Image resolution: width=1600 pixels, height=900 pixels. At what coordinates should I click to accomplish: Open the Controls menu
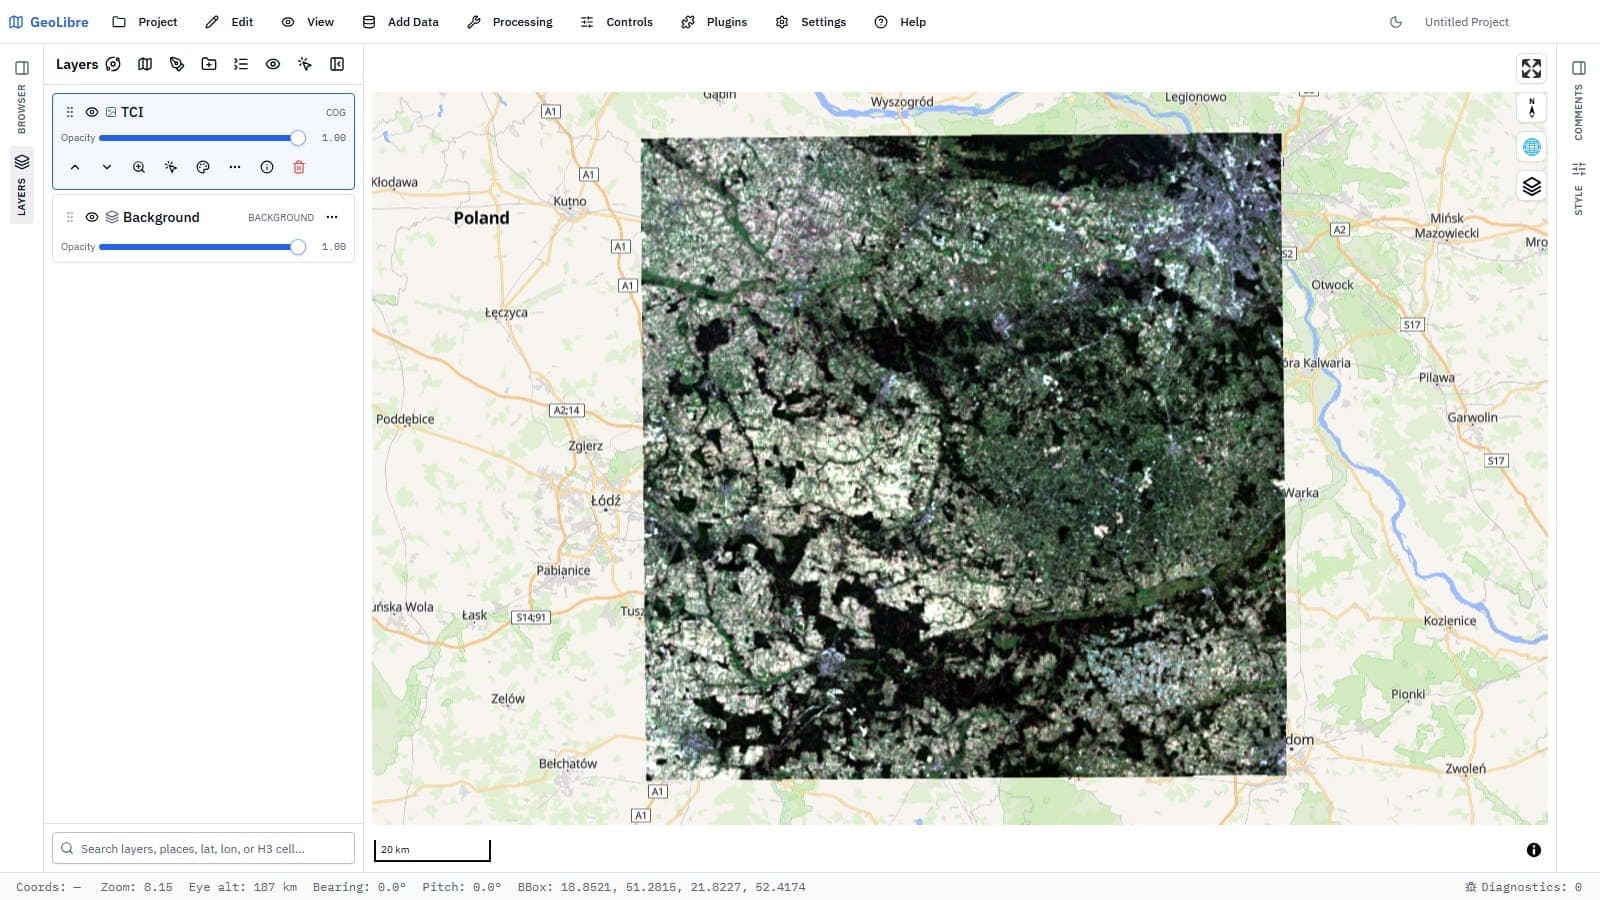(x=617, y=22)
